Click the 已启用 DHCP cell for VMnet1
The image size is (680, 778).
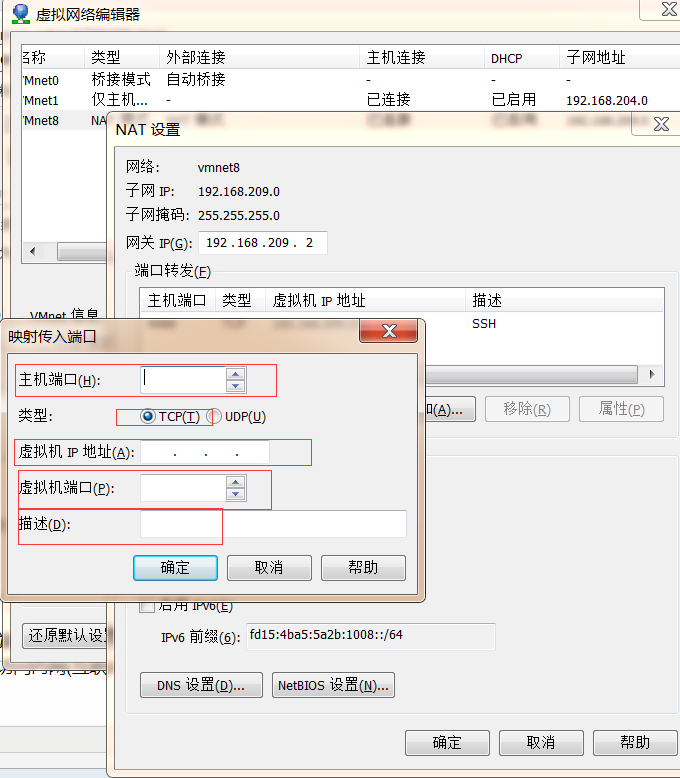pyautogui.click(x=514, y=100)
